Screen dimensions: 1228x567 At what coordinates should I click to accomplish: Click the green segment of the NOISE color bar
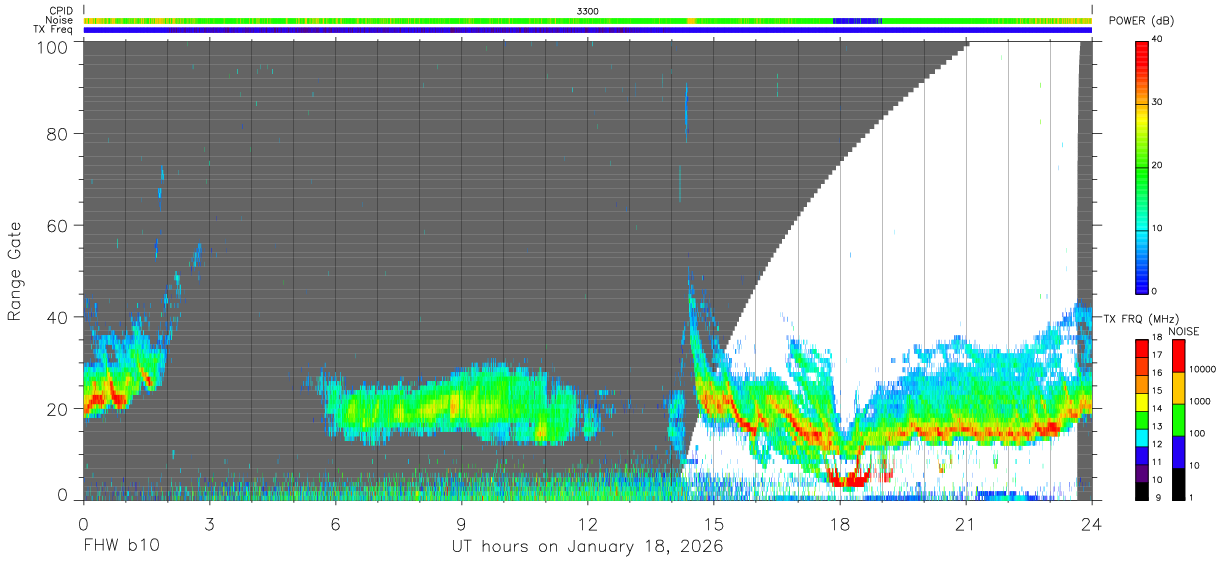click(x=1178, y=419)
